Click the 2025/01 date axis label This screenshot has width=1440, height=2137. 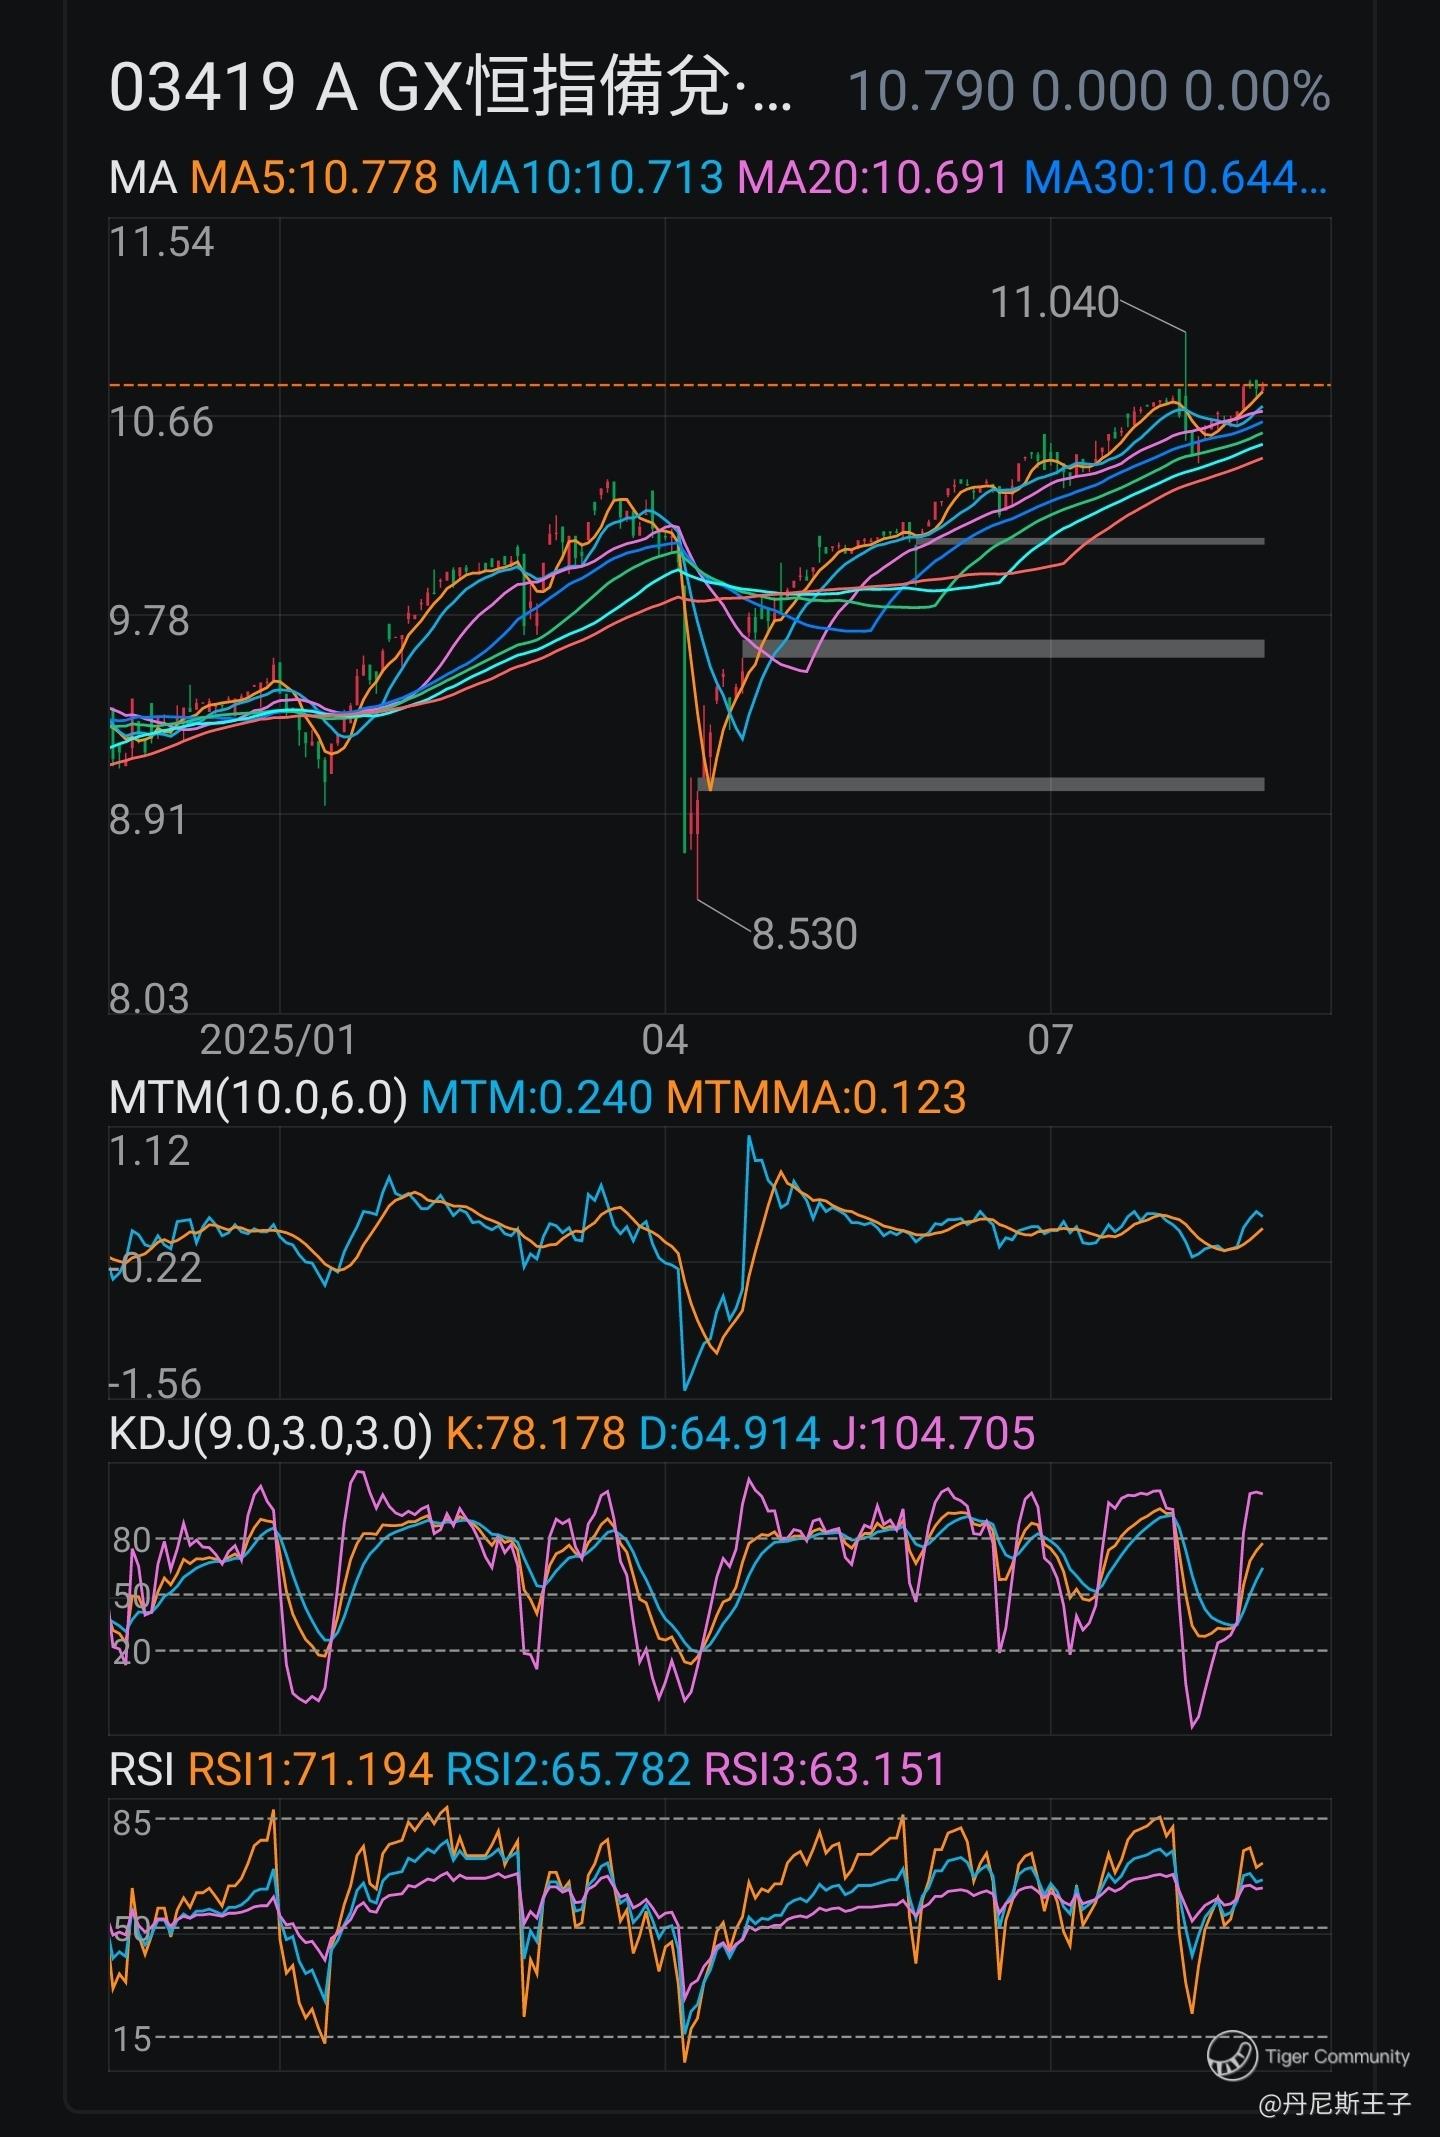pyautogui.click(x=278, y=1040)
